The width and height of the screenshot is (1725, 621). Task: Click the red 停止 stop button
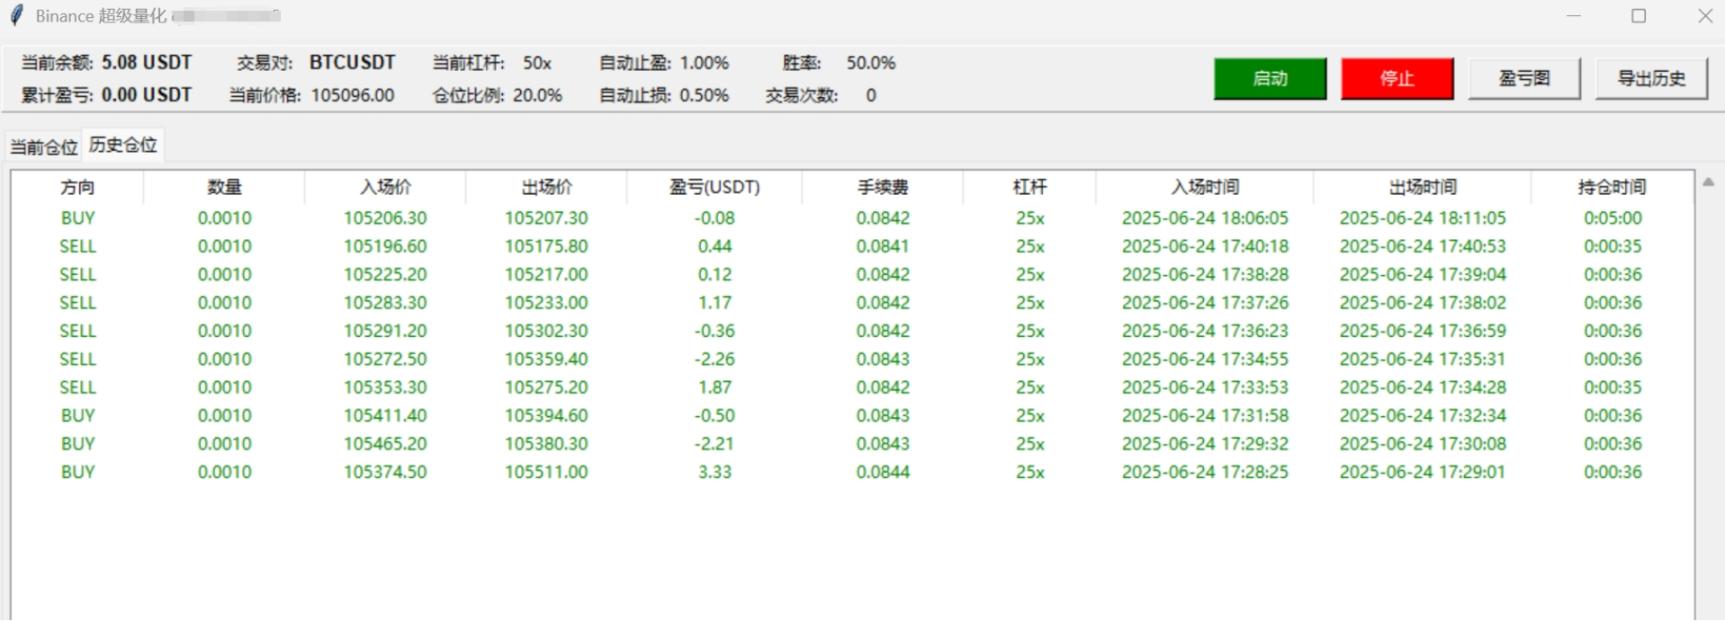(x=1397, y=78)
